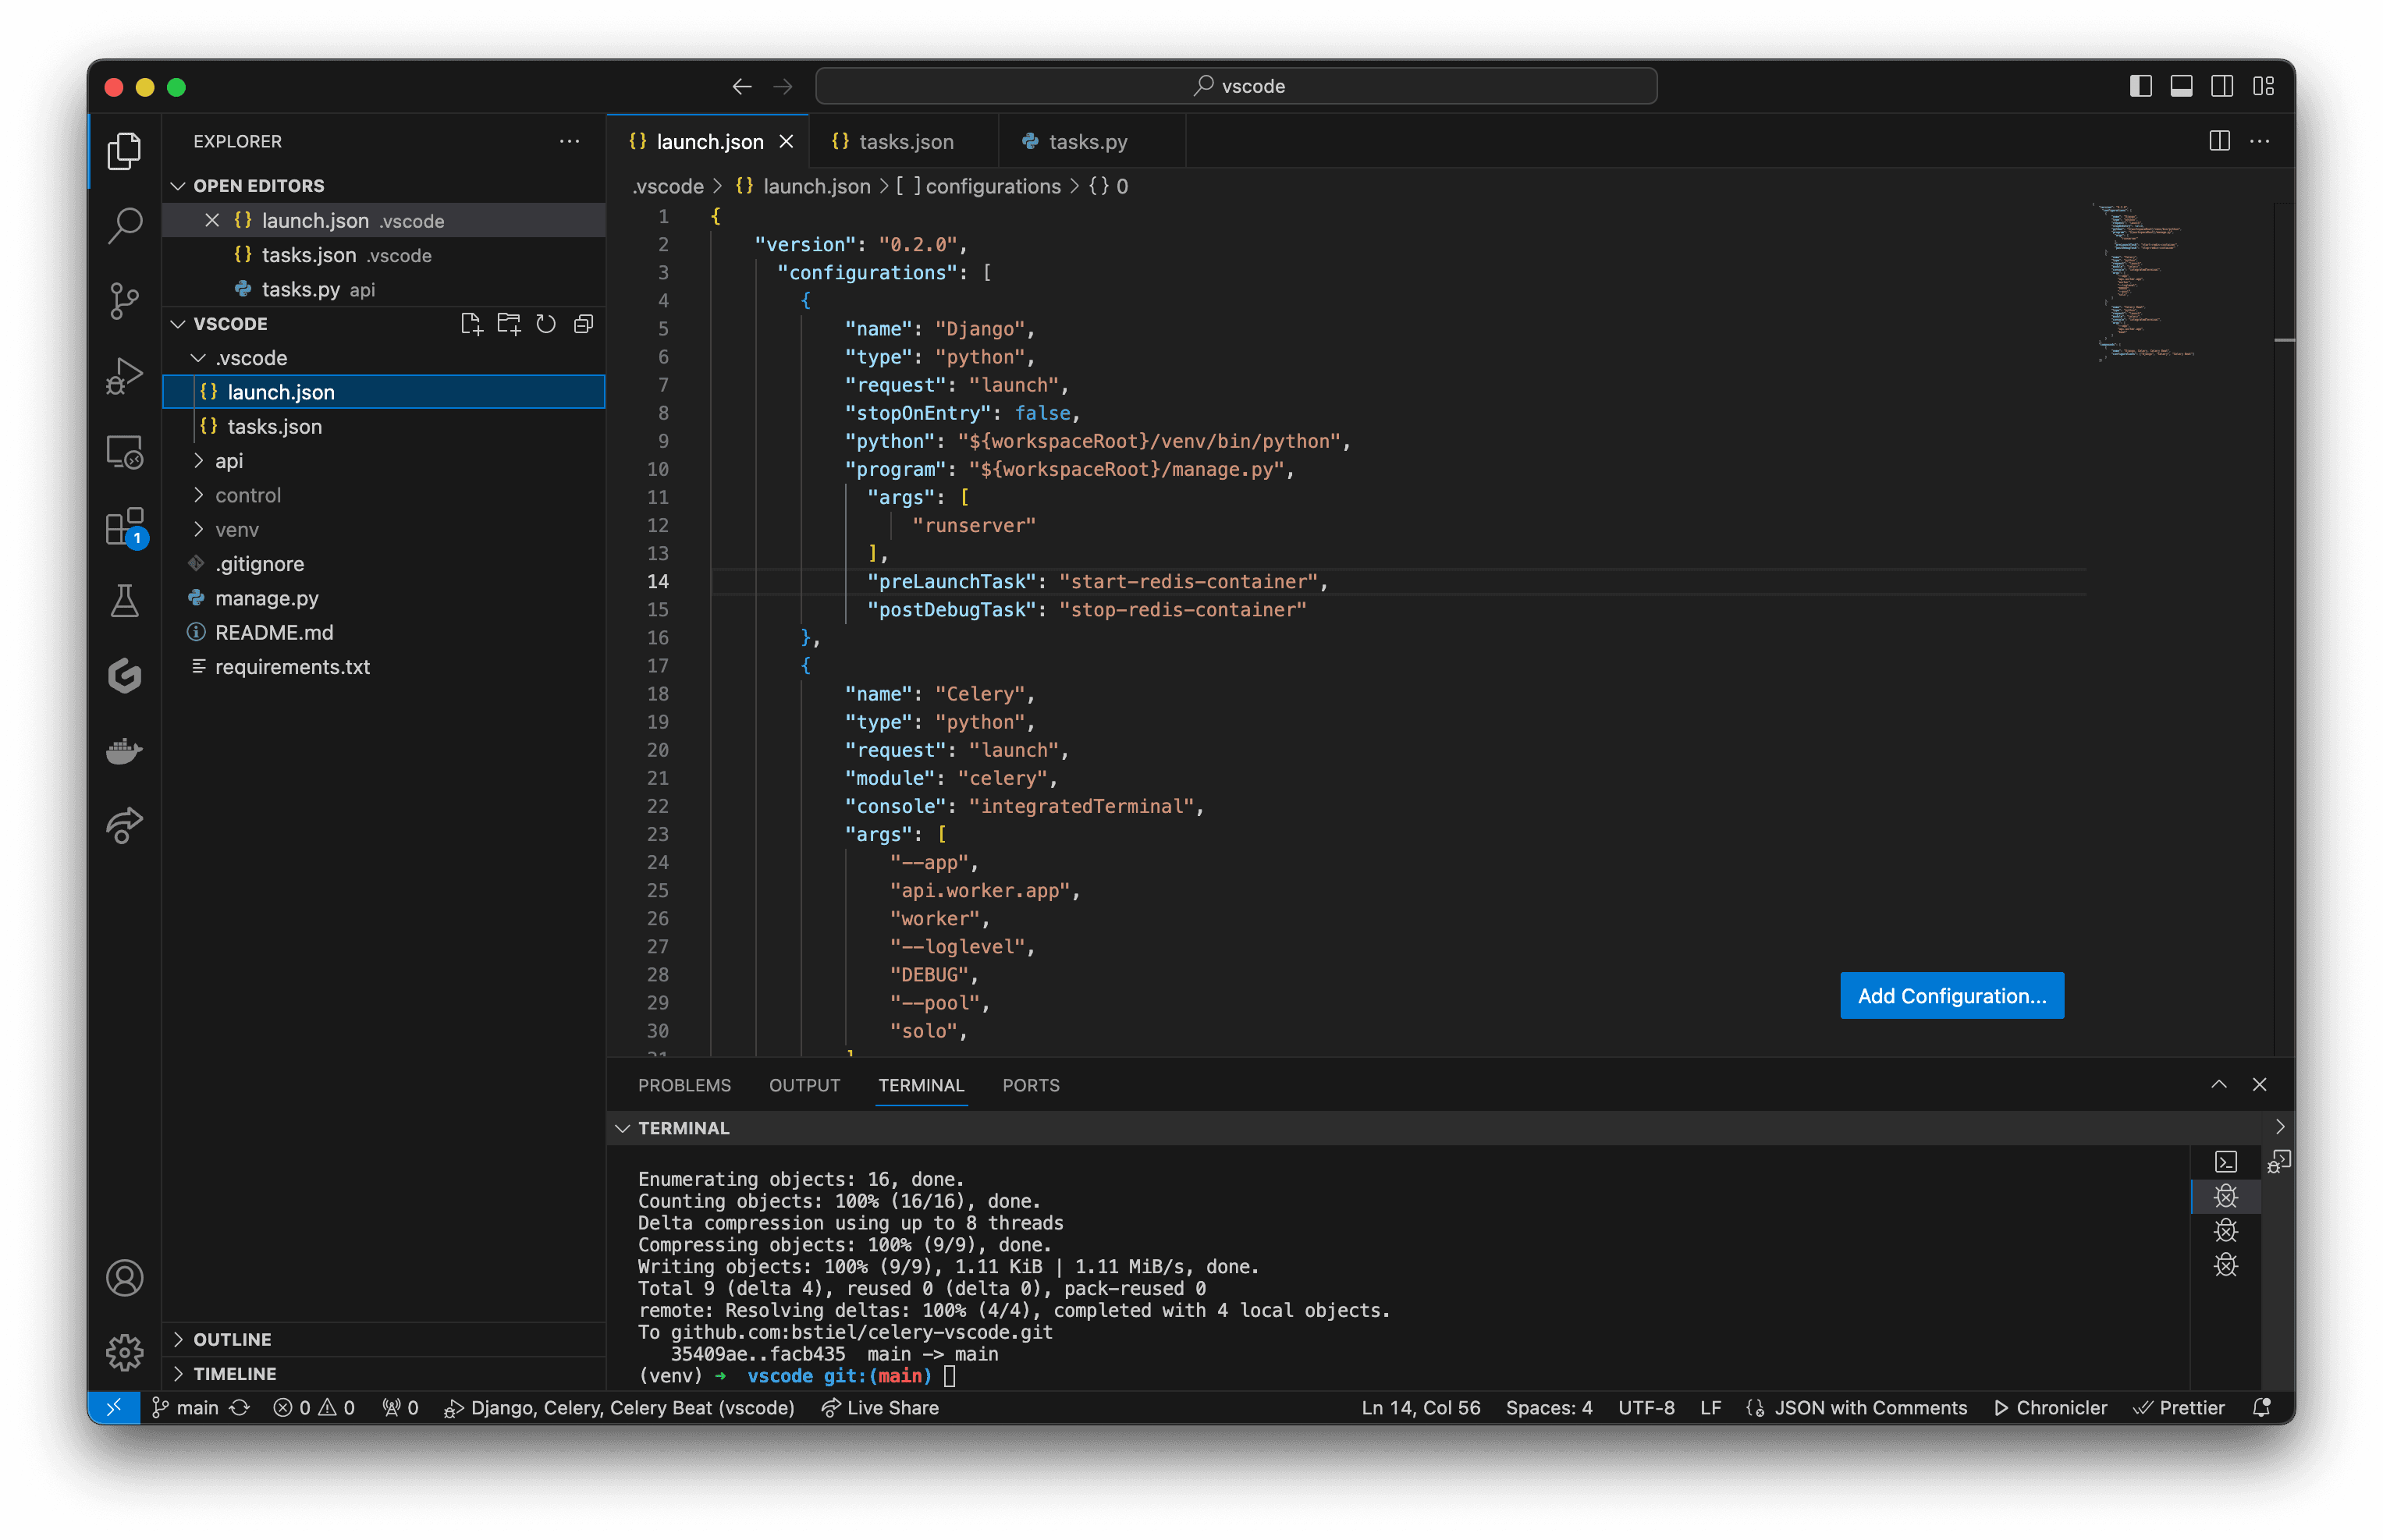
Task: Open the Run and Debug view
Action: click(124, 375)
